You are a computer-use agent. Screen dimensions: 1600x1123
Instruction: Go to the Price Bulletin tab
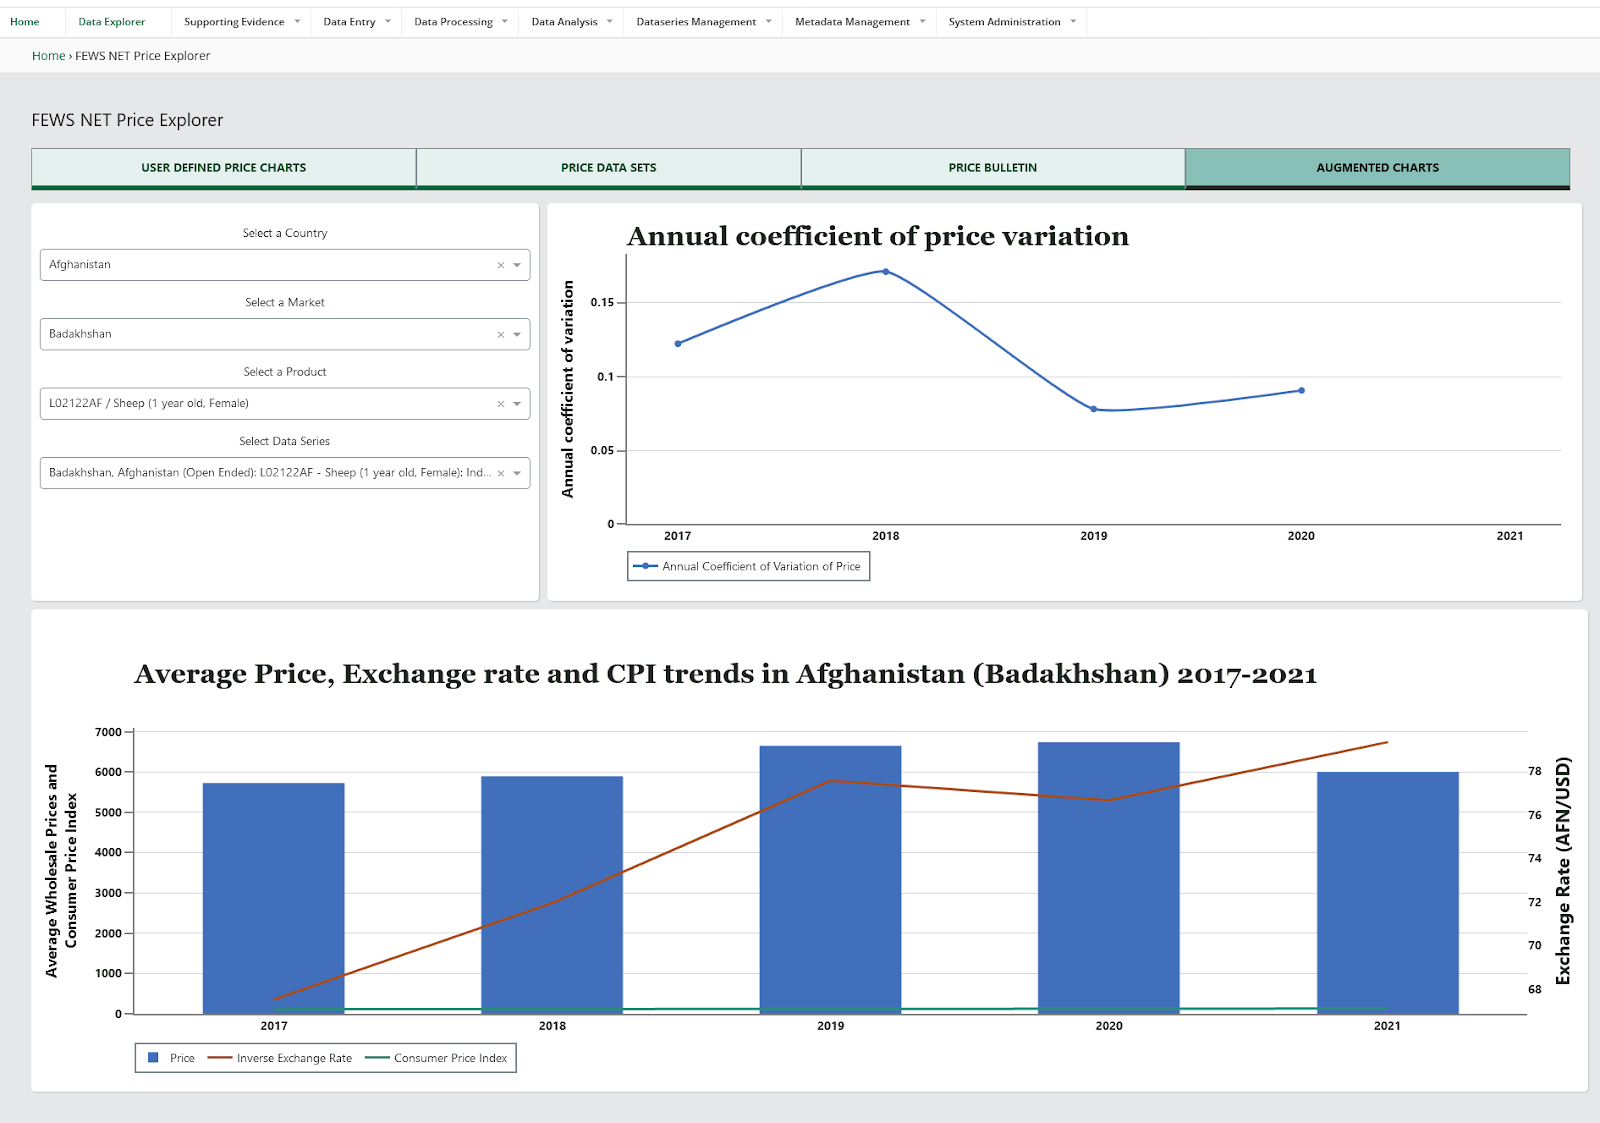point(992,168)
